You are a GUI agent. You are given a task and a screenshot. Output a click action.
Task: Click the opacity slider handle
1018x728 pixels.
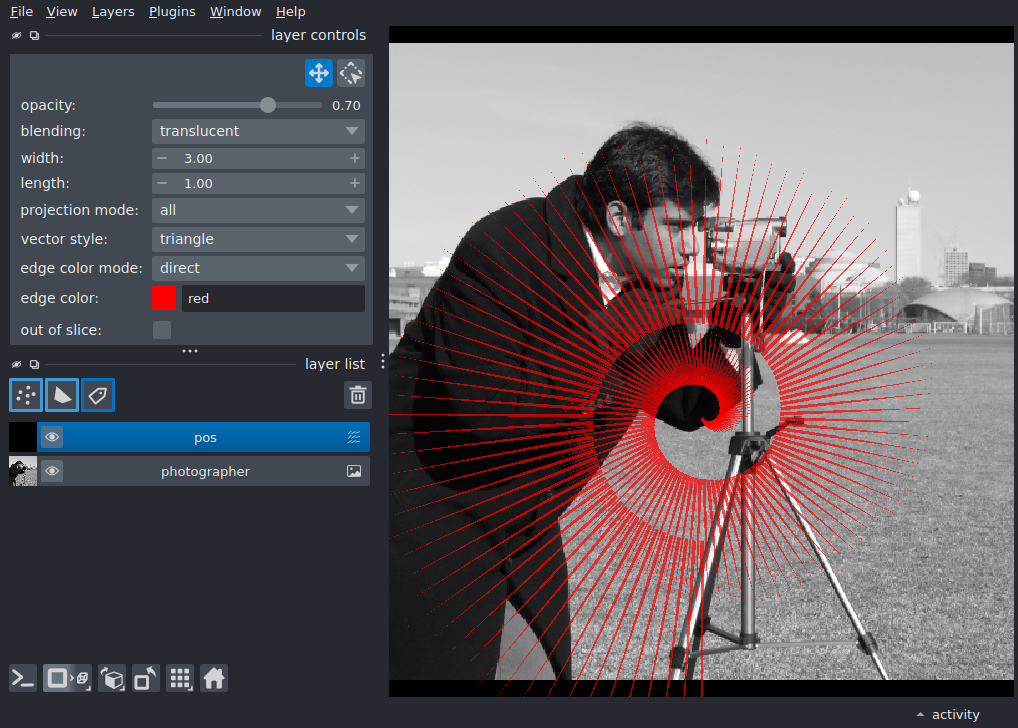267,105
